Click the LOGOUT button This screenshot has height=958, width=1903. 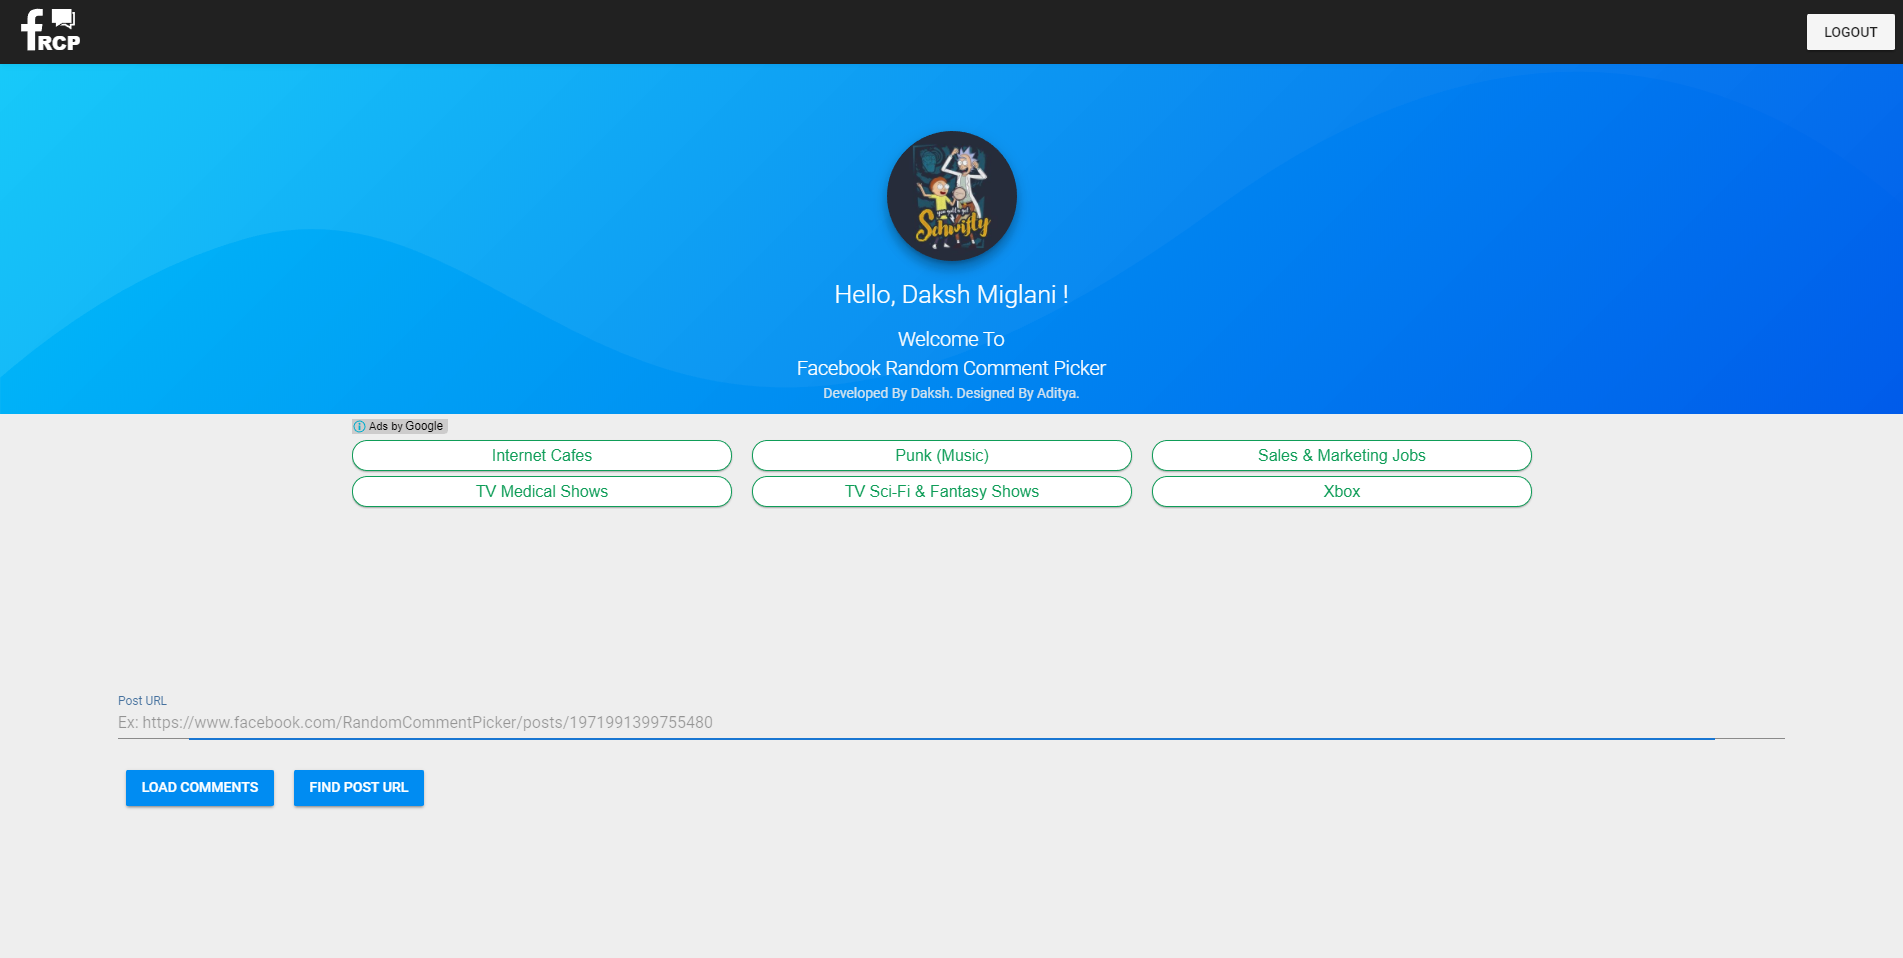pyautogui.click(x=1850, y=32)
